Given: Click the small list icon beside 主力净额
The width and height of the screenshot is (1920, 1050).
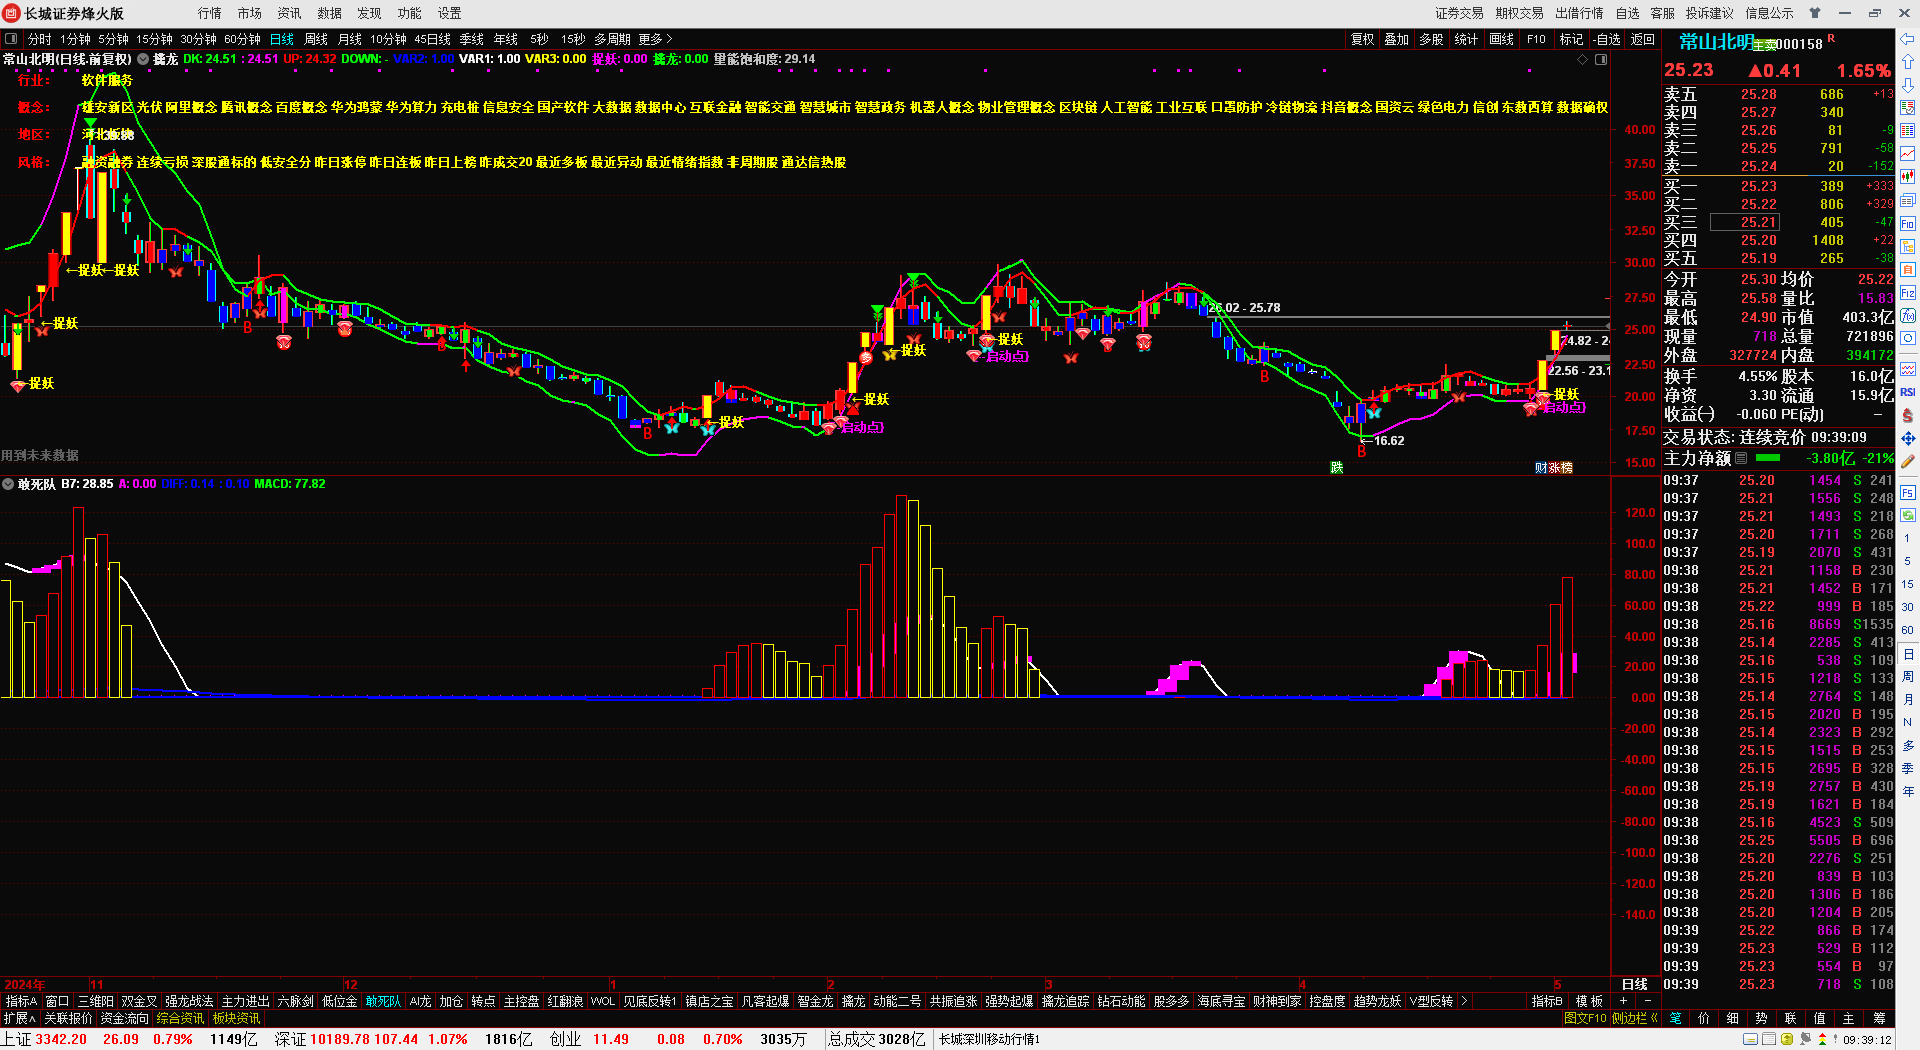Looking at the screenshot, I should 1741,458.
